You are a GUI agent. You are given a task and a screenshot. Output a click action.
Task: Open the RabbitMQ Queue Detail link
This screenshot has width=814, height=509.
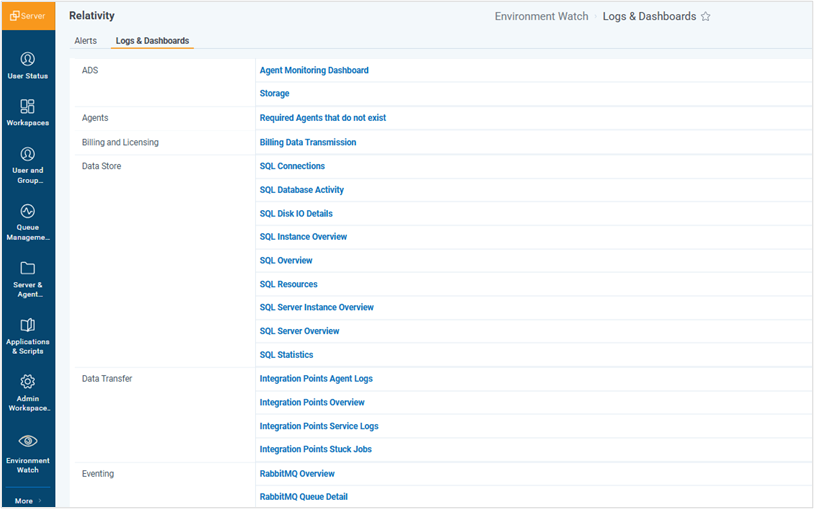(x=304, y=497)
